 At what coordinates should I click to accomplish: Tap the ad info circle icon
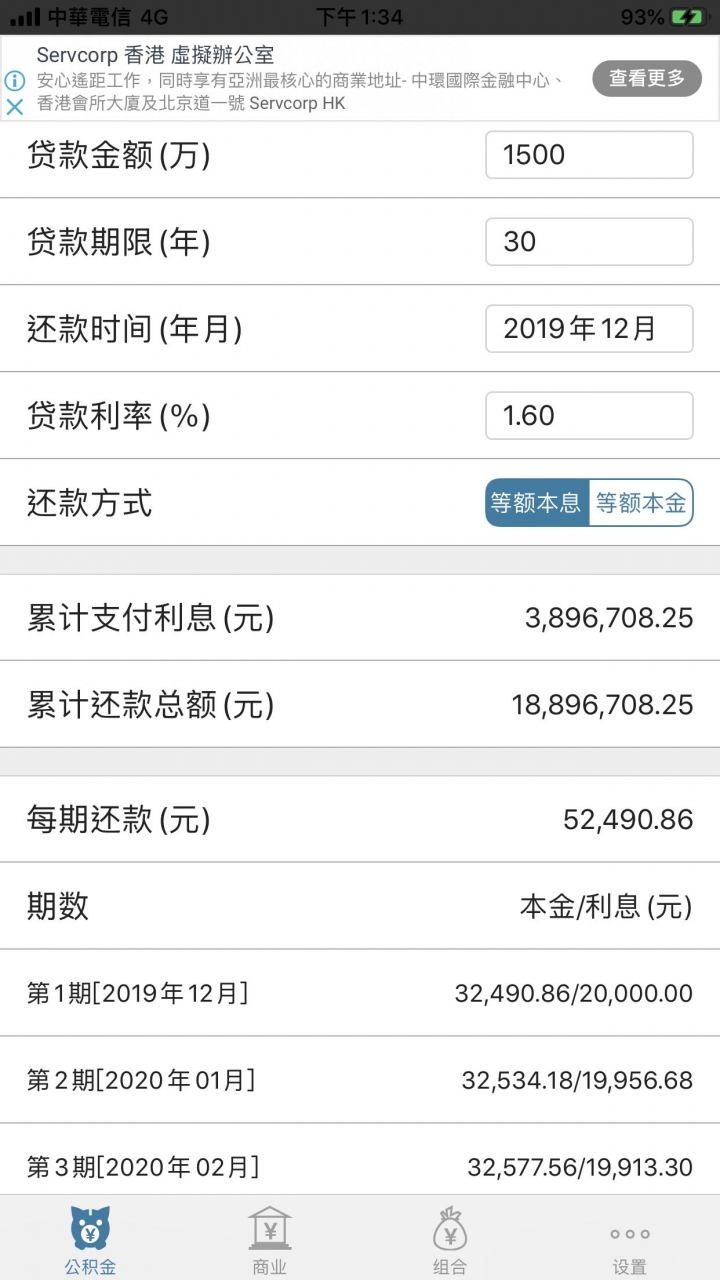coord(14,81)
